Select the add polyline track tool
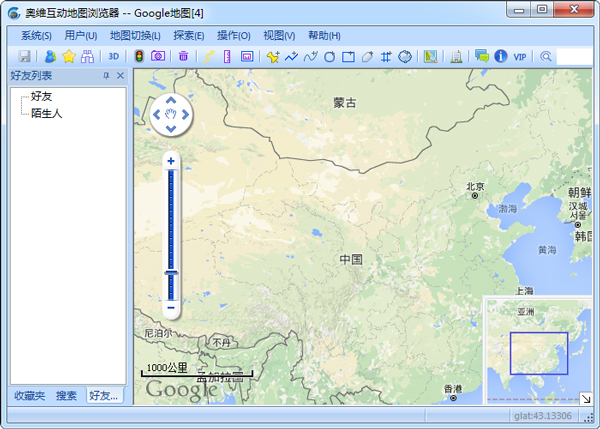Screen dimensions: 600x429 pyautogui.click(x=292, y=57)
